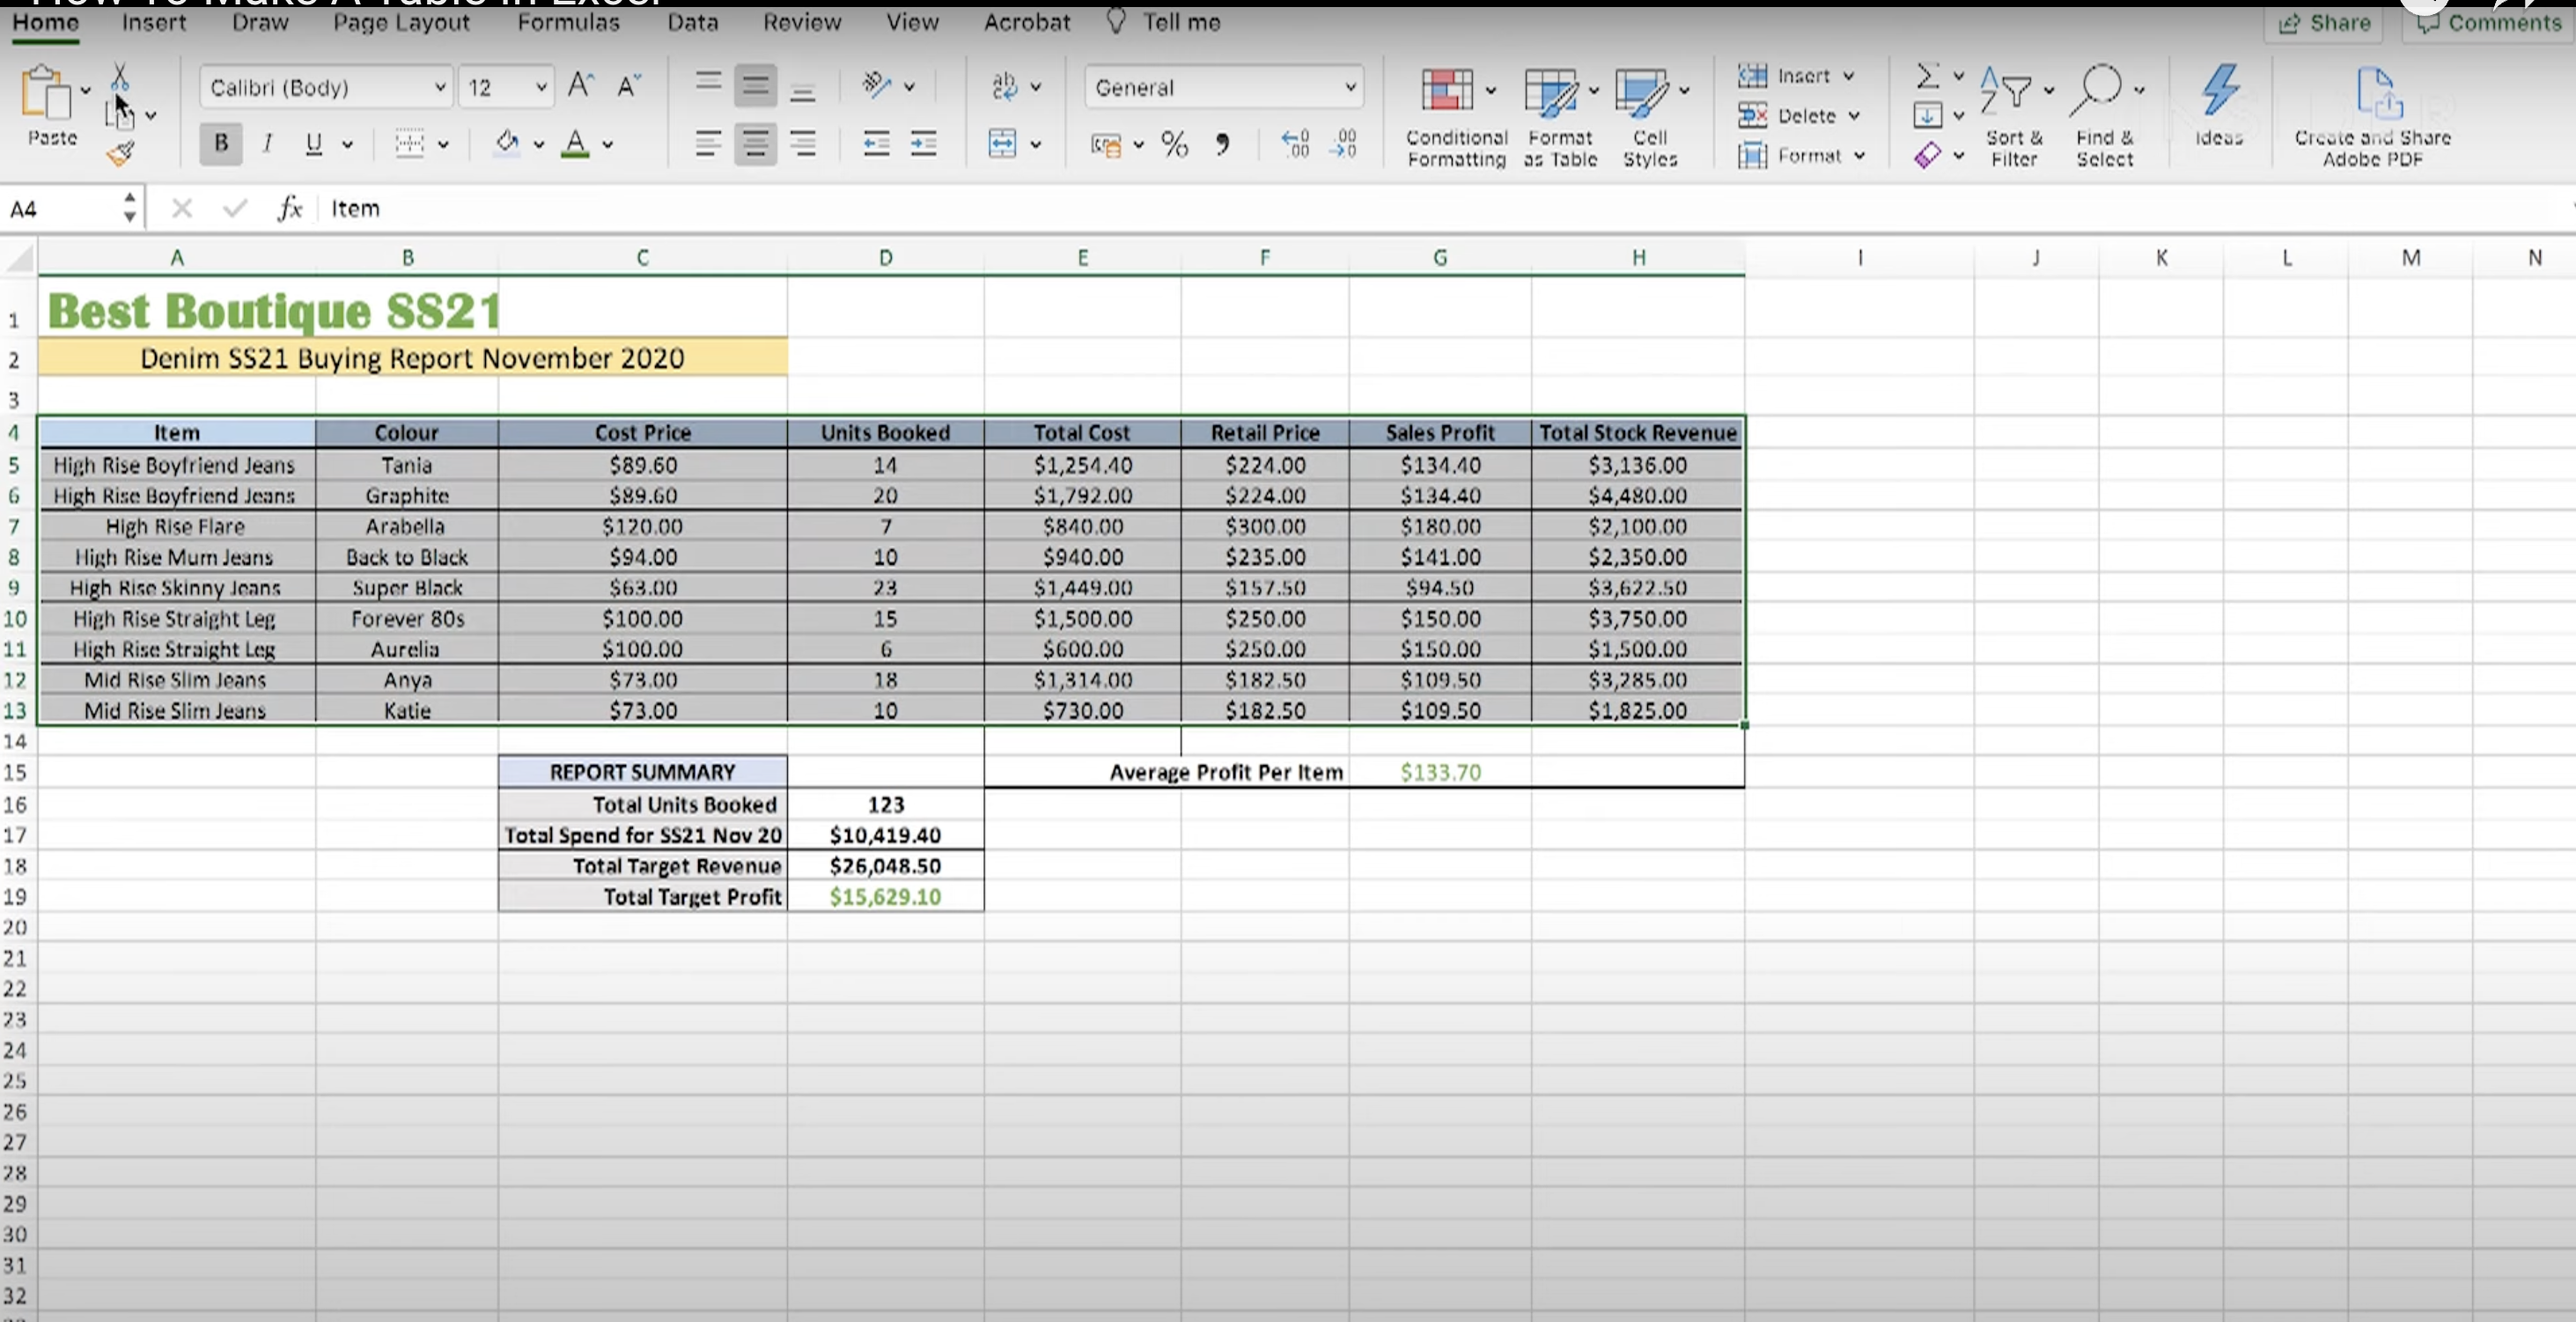Expand the General number format dropdown
Screen dimensions: 2576x1322
coord(1350,88)
